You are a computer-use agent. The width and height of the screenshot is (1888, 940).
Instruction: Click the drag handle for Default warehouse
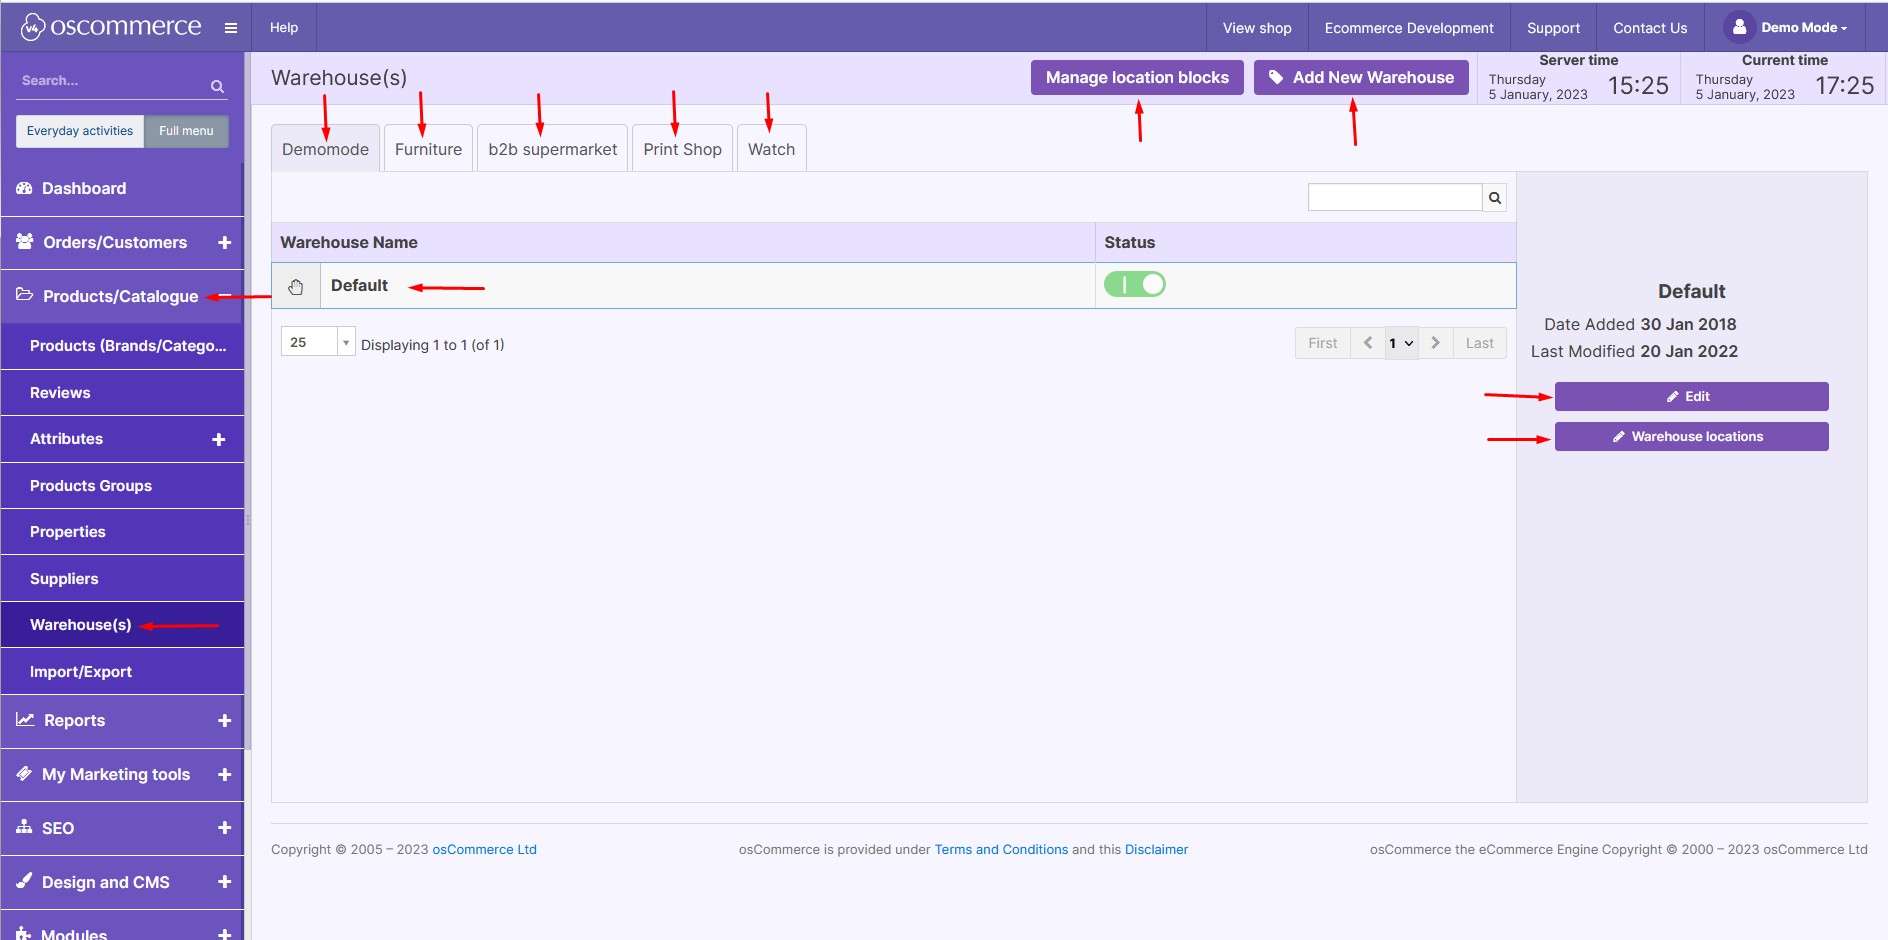296,287
